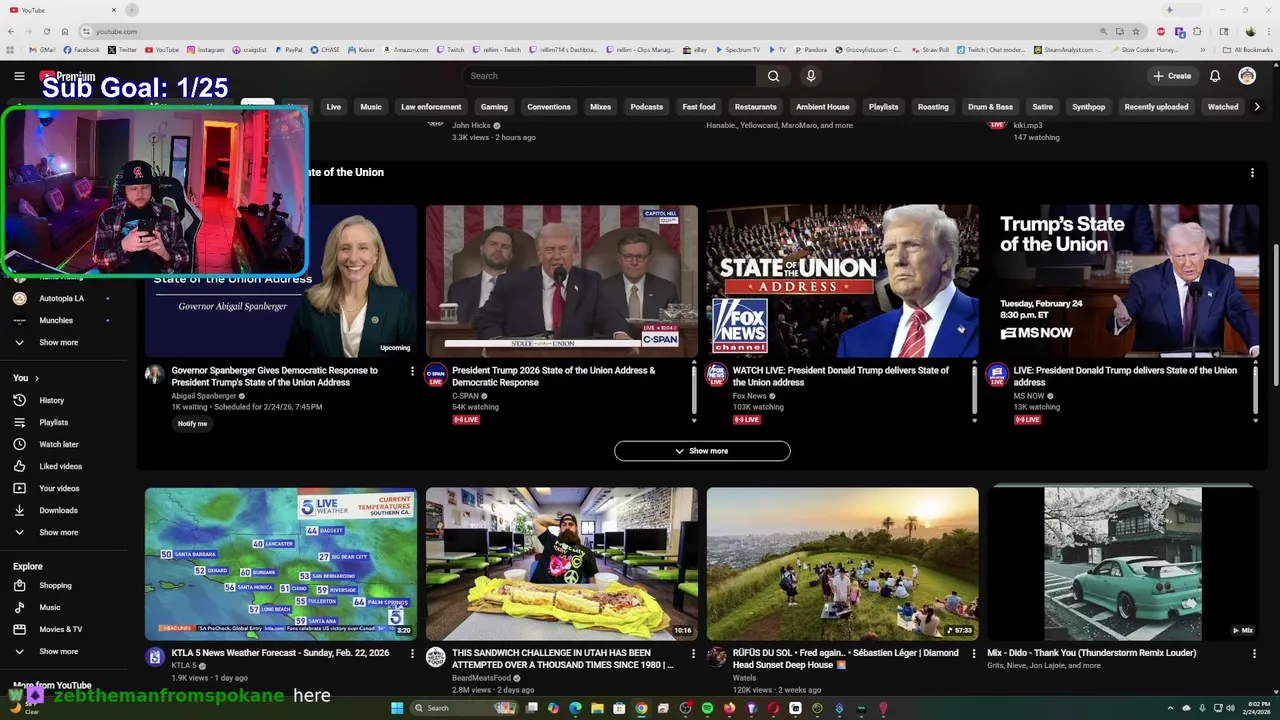Click Notify me for Spanberger stream

click(192, 424)
